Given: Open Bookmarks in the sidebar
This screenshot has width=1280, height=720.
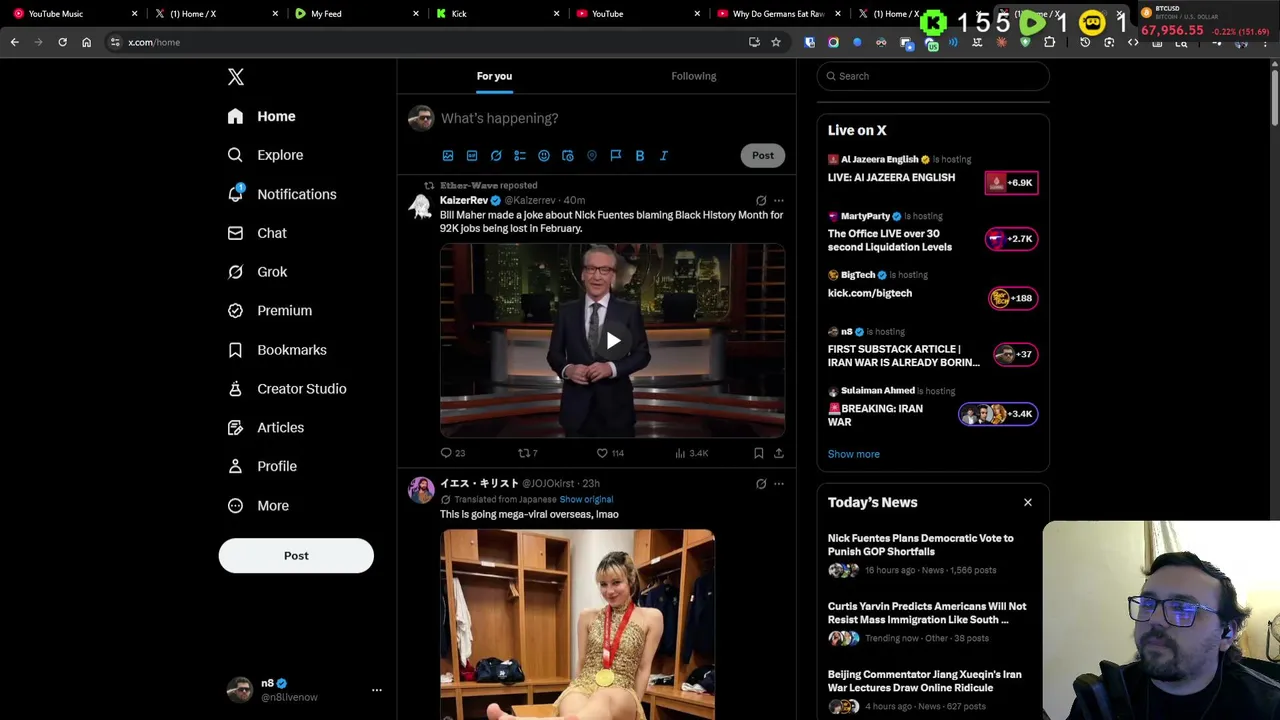Looking at the screenshot, I should (277, 350).
